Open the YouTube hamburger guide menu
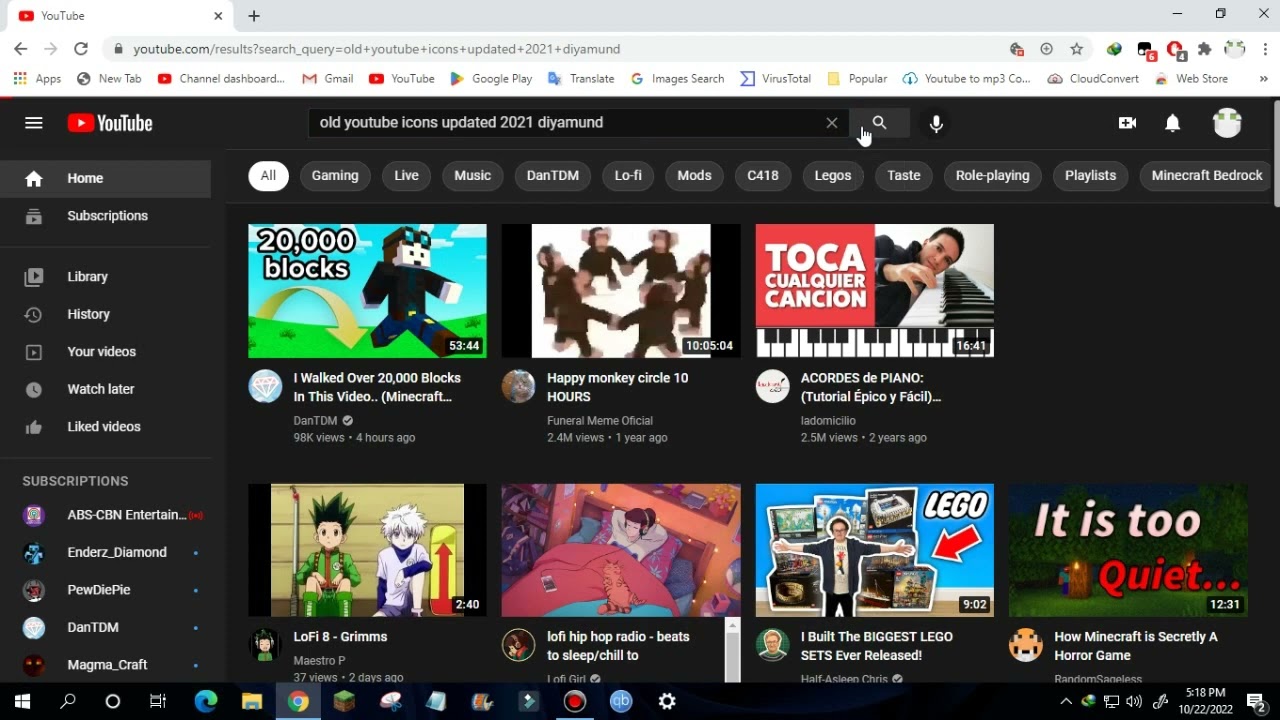The height and width of the screenshot is (720, 1280). pyautogui.click(x=34, y=123)
